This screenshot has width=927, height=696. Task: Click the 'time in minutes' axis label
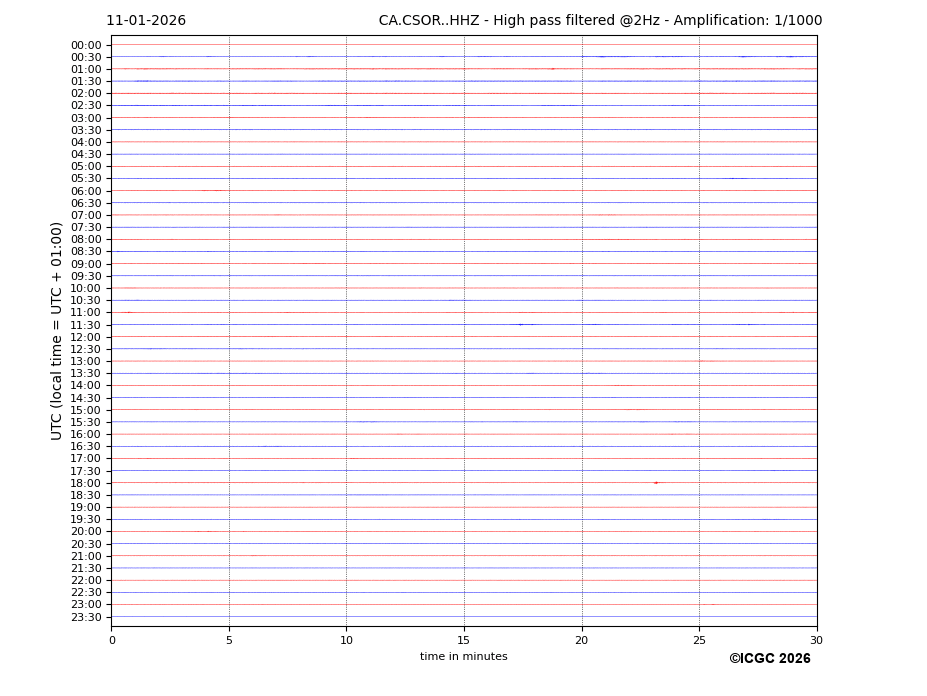(x=463, y=657)
